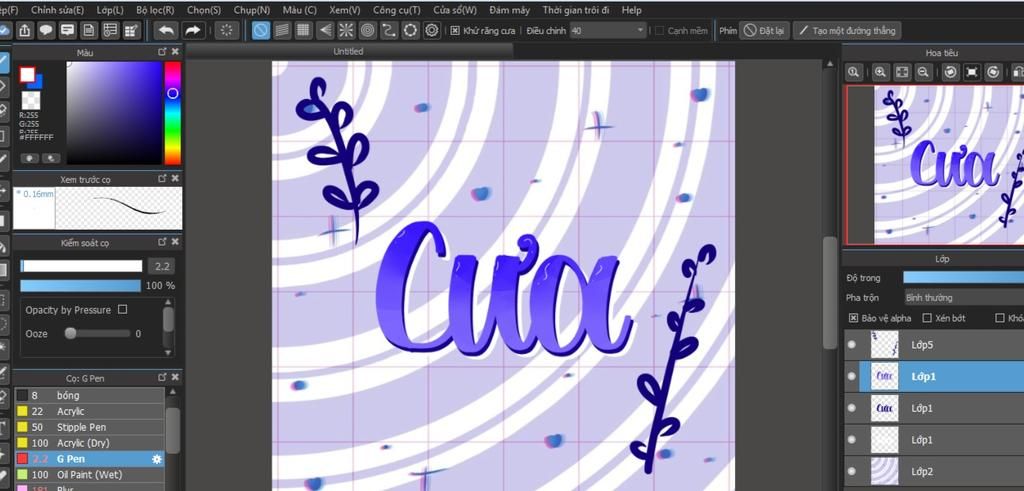The height and width of the screenshot is (491, 1024).
Task: Open the Bộ lọc(R) menu
Action: click(x=155, y=10)
